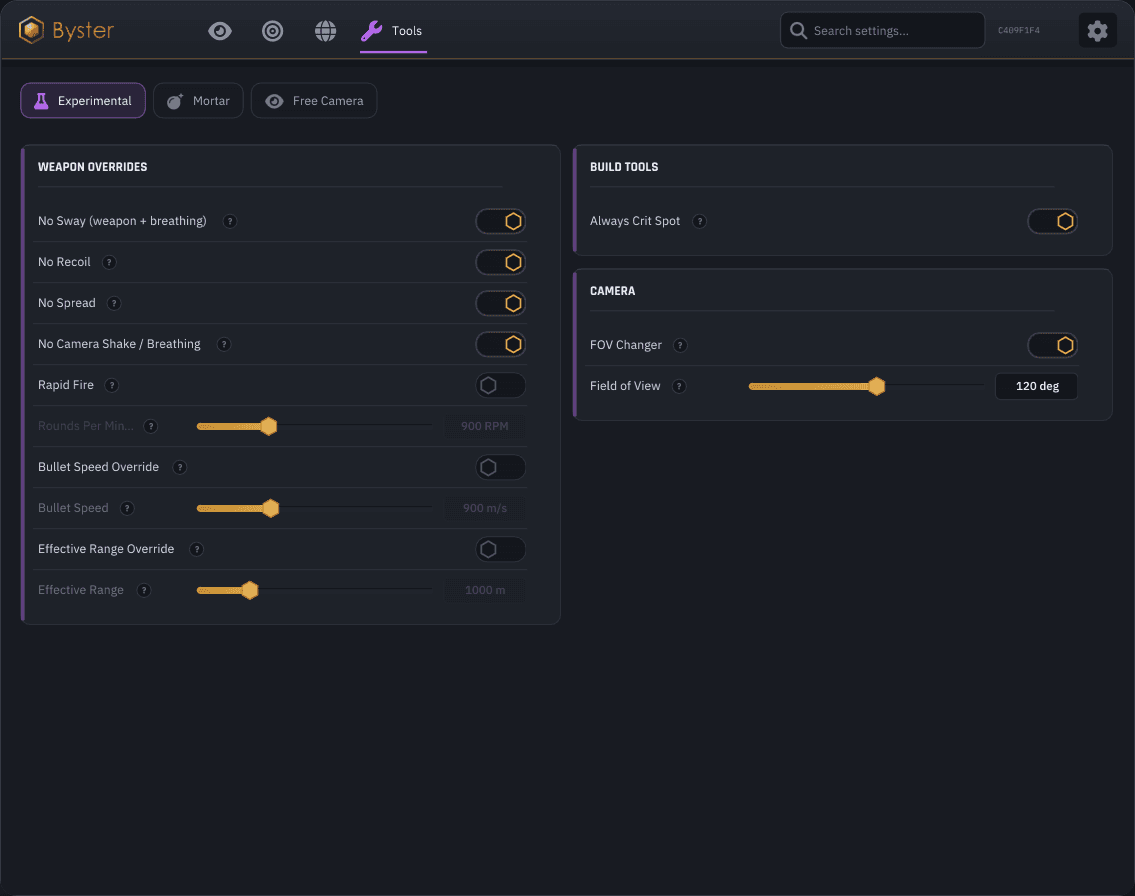The width and height of the screenshot is (1135, 896).
Task: Click the Rounds Per Min slider handle
Action: pos(269,426)
